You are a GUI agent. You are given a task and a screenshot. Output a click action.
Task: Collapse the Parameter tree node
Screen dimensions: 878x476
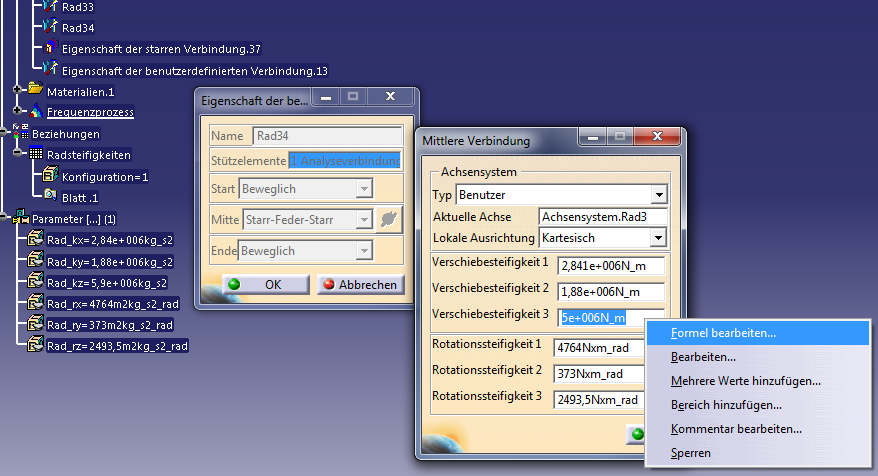click(3, 217)
